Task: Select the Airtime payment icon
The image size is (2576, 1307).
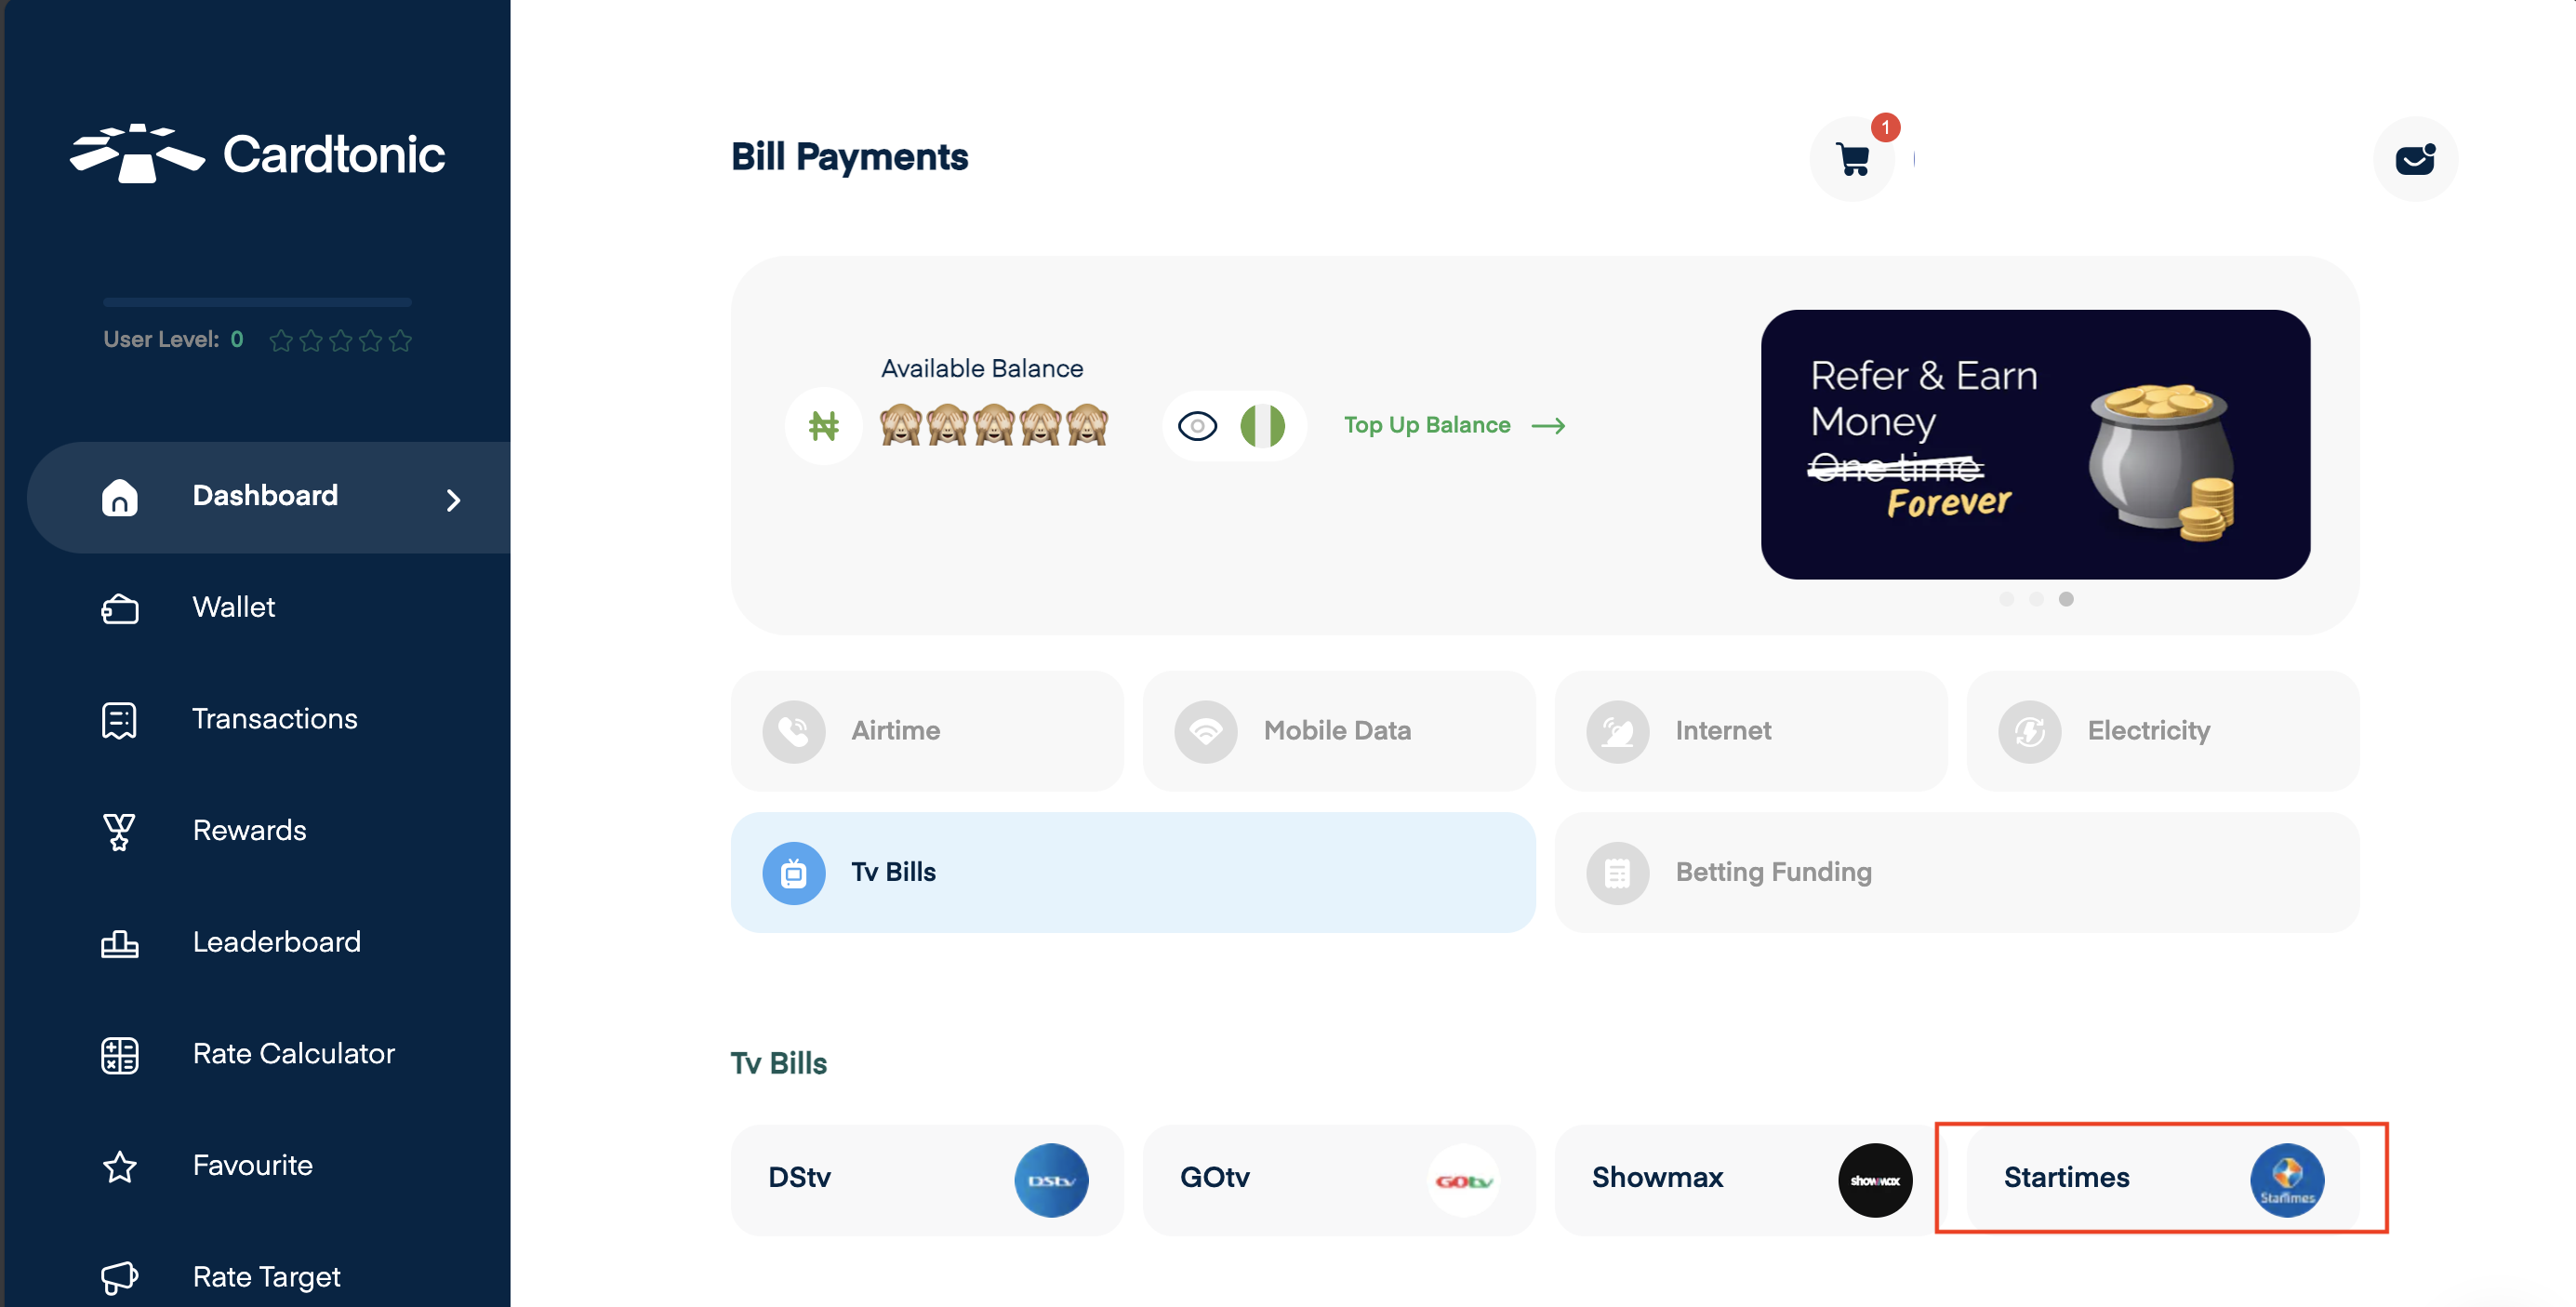Action: (x=795, y=728)
